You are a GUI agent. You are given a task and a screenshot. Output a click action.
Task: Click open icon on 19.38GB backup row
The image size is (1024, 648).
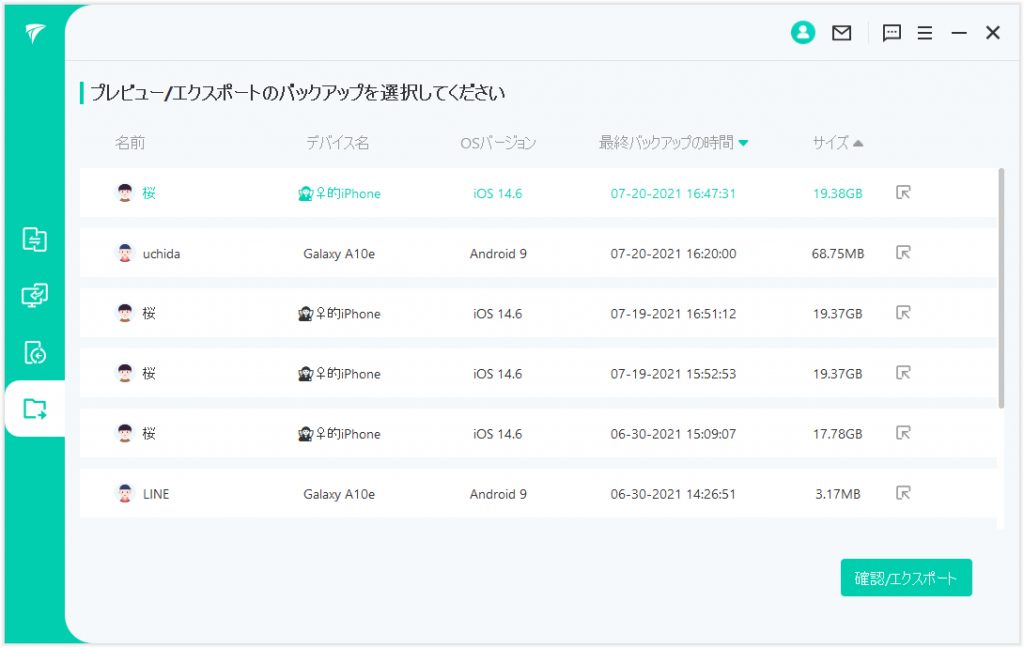click(903, 193)
